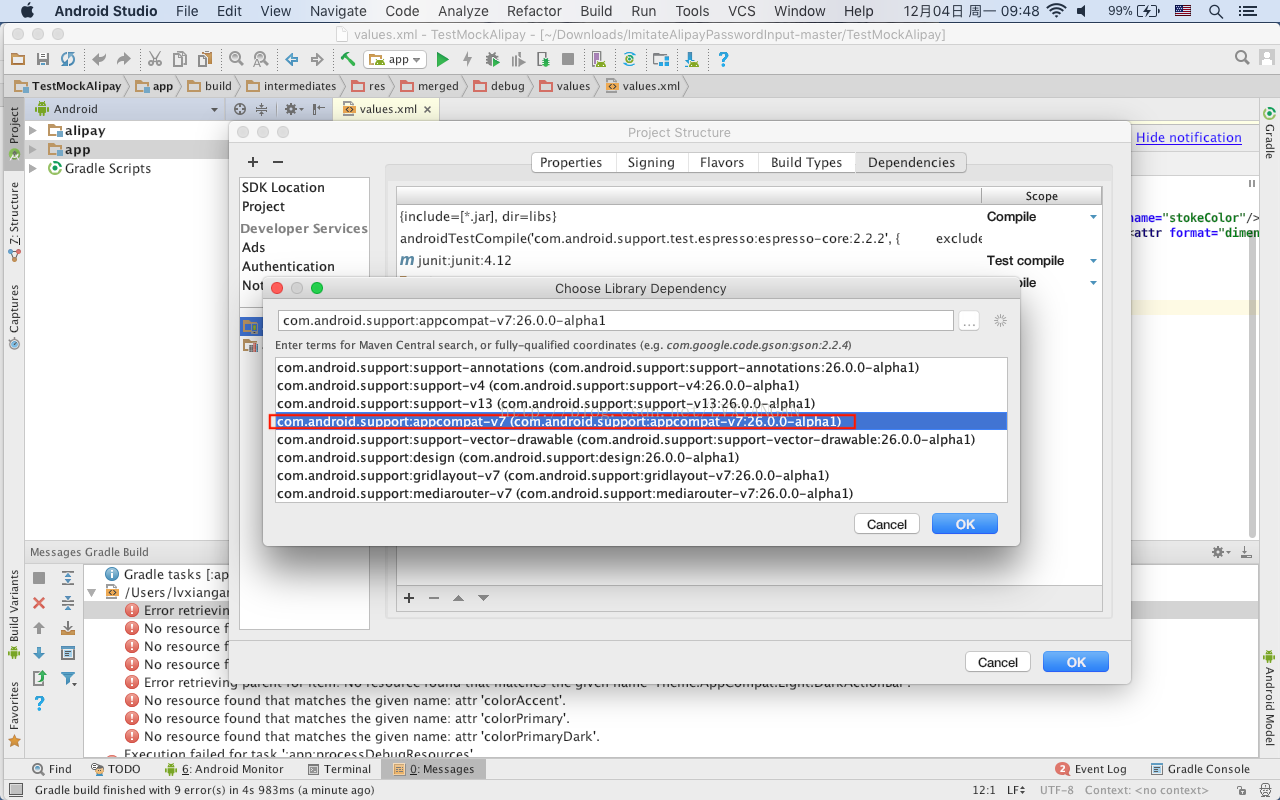Open the Terminal tool window tab

[340, 769]
